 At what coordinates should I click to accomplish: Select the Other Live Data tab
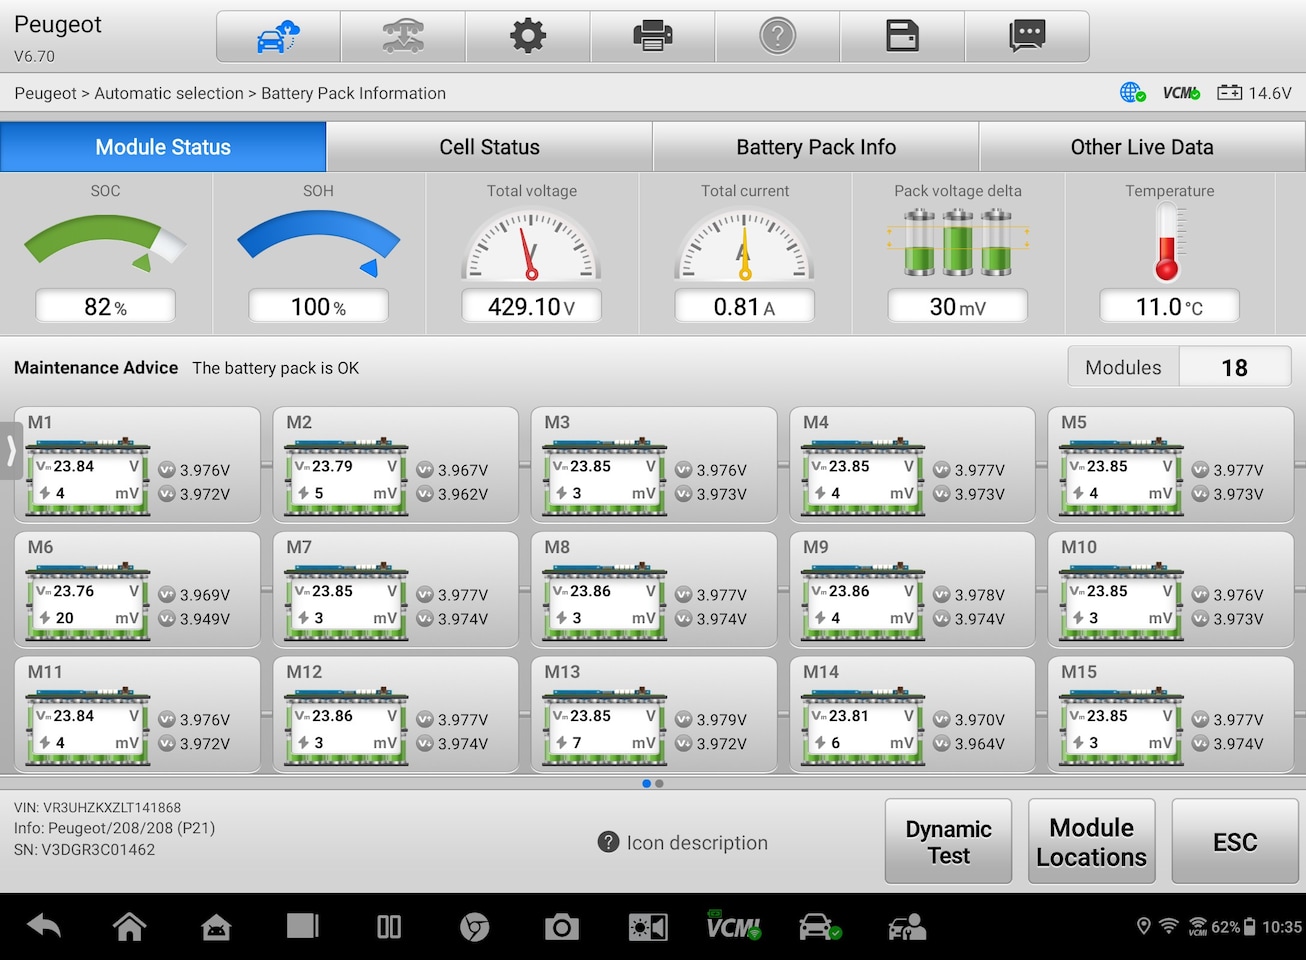point(1142,147)
